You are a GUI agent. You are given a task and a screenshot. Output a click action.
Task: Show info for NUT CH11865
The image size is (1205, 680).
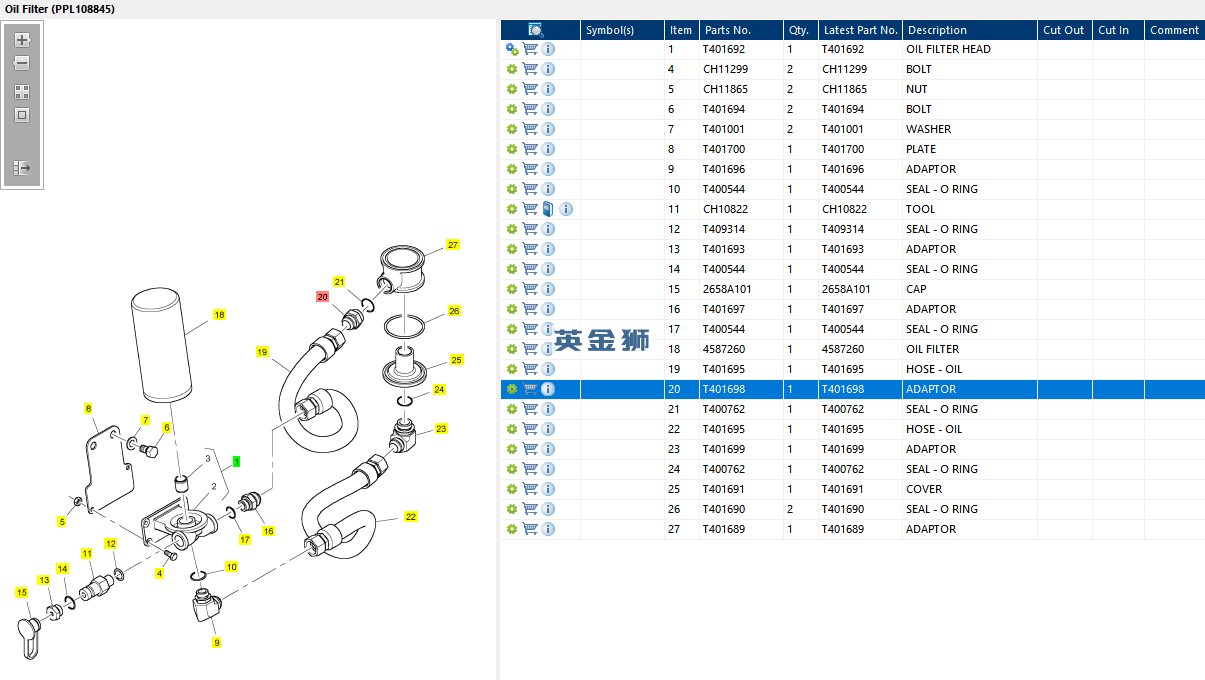(548, 89)
